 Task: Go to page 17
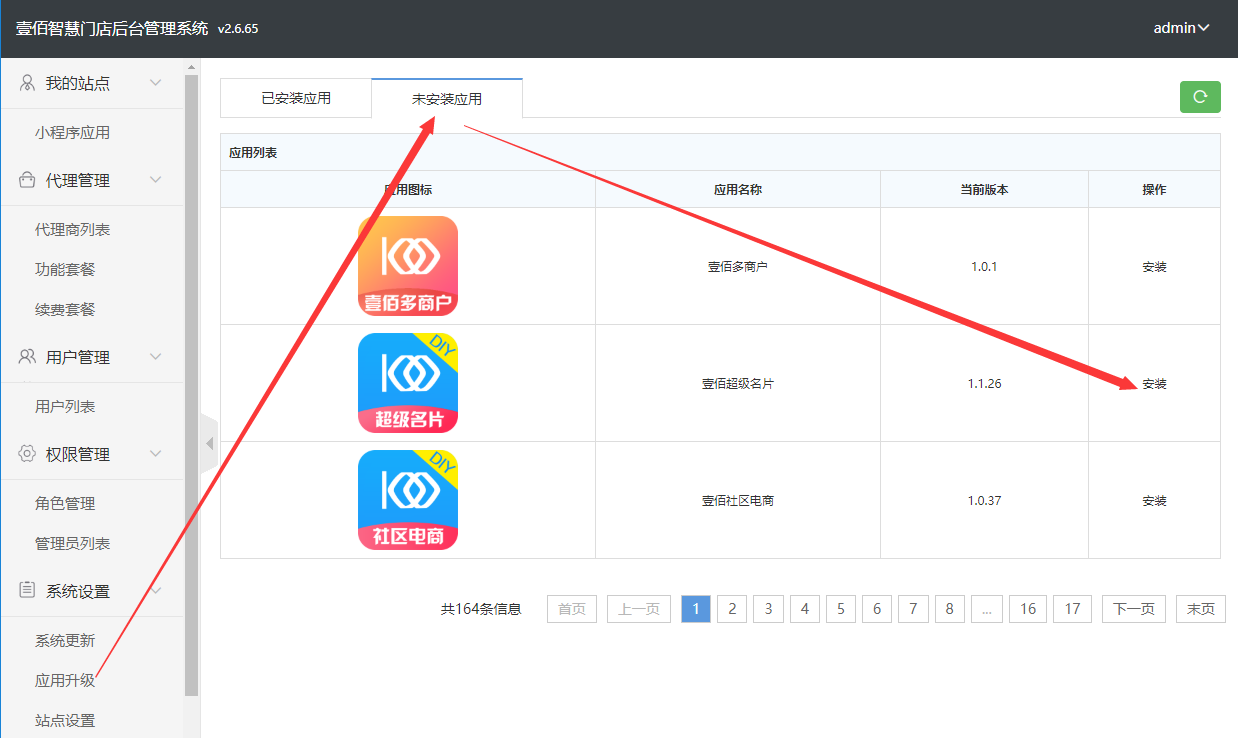click(1072, 609)
